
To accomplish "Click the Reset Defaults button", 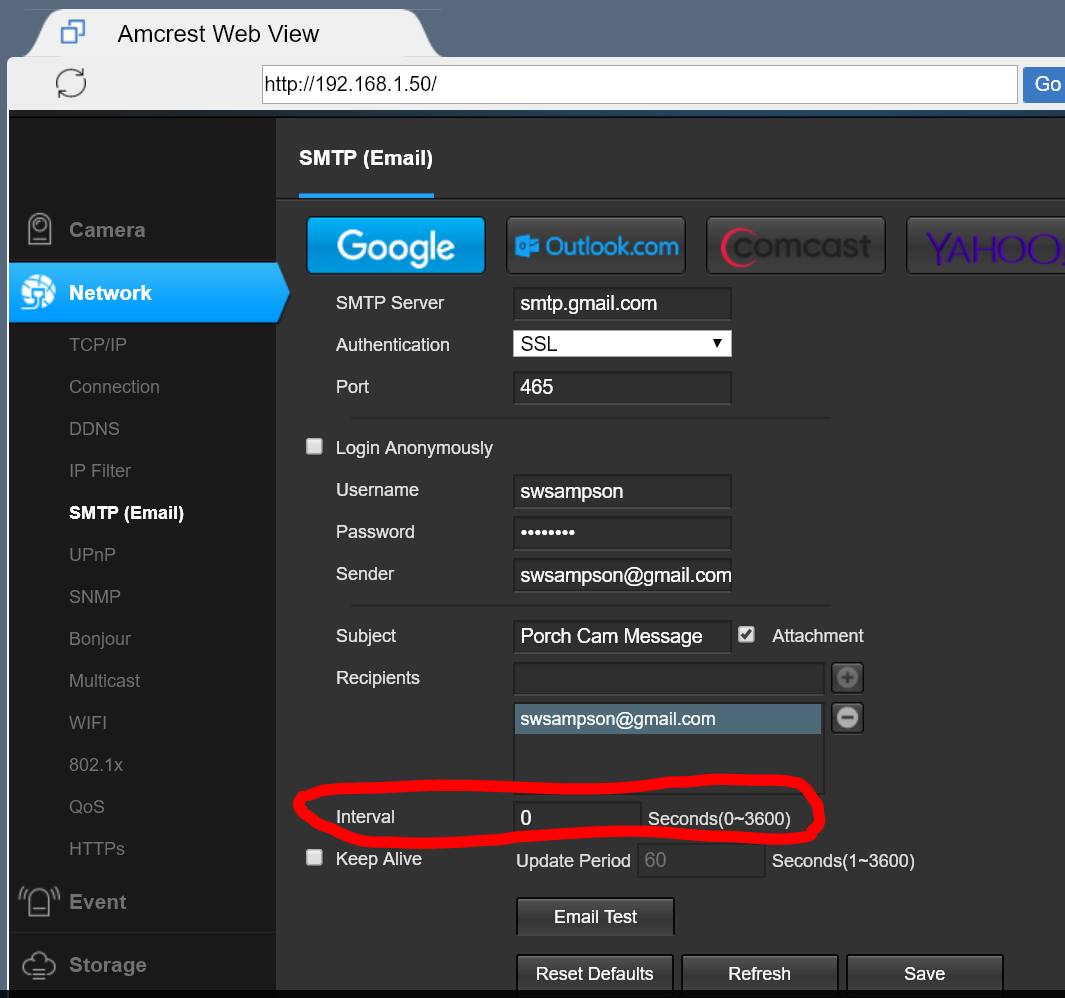I will coord(595,973).
